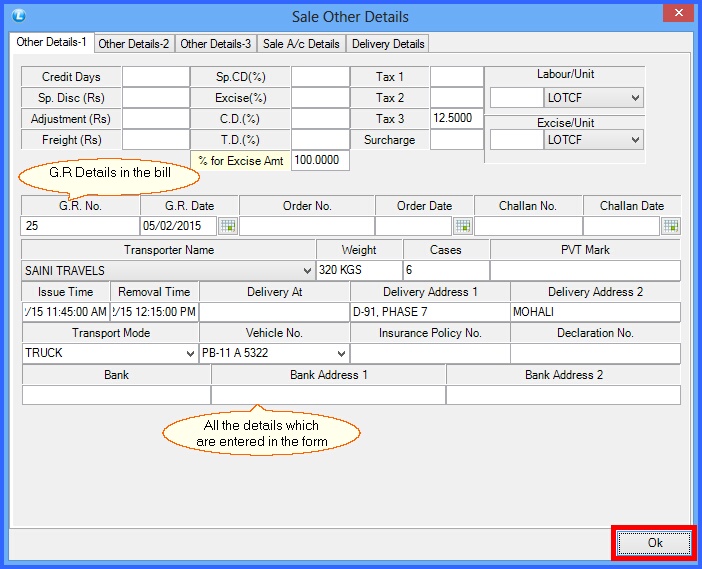Click the Tax 2 input field
This screenshot has width=702, height=569.
pyautogui.click(x=457, y=98)
